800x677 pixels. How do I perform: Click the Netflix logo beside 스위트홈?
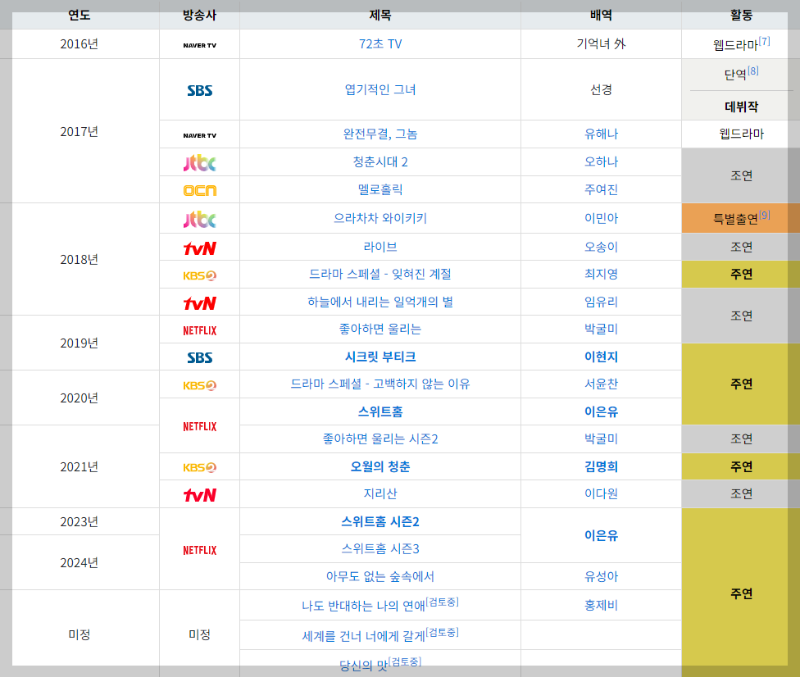[199, 426]
